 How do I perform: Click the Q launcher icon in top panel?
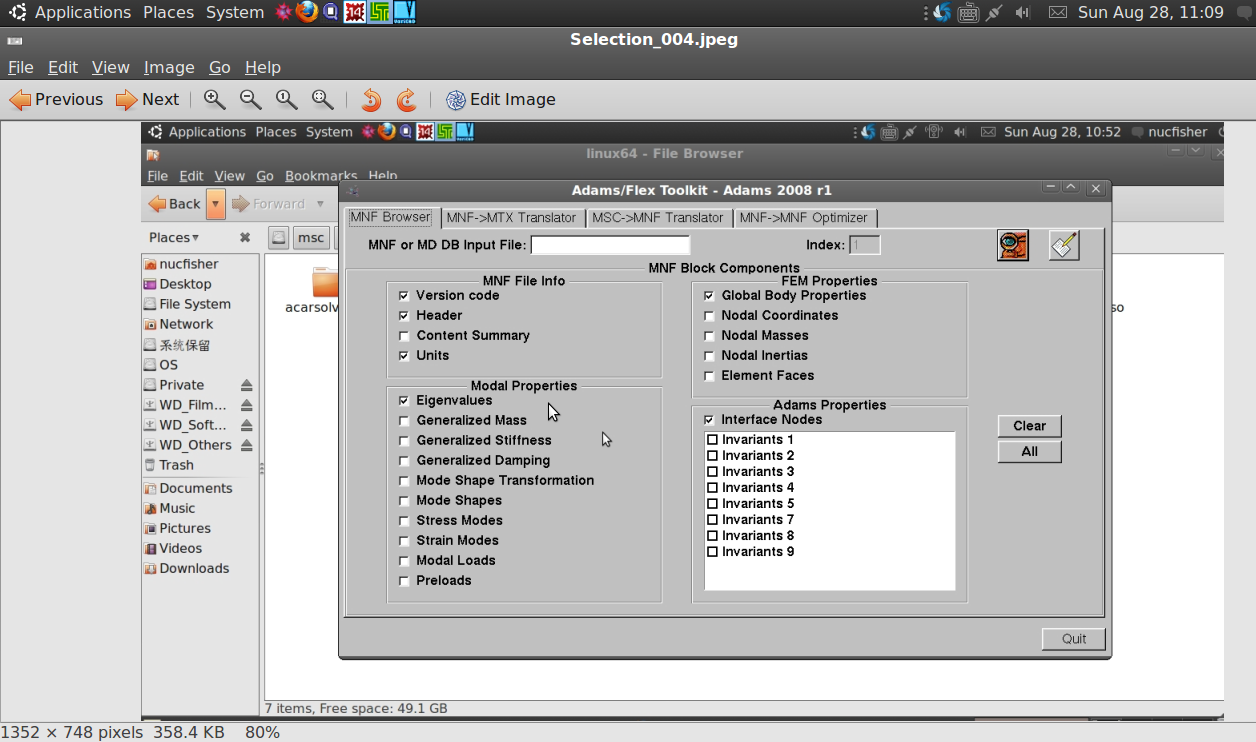pos(330,12)
